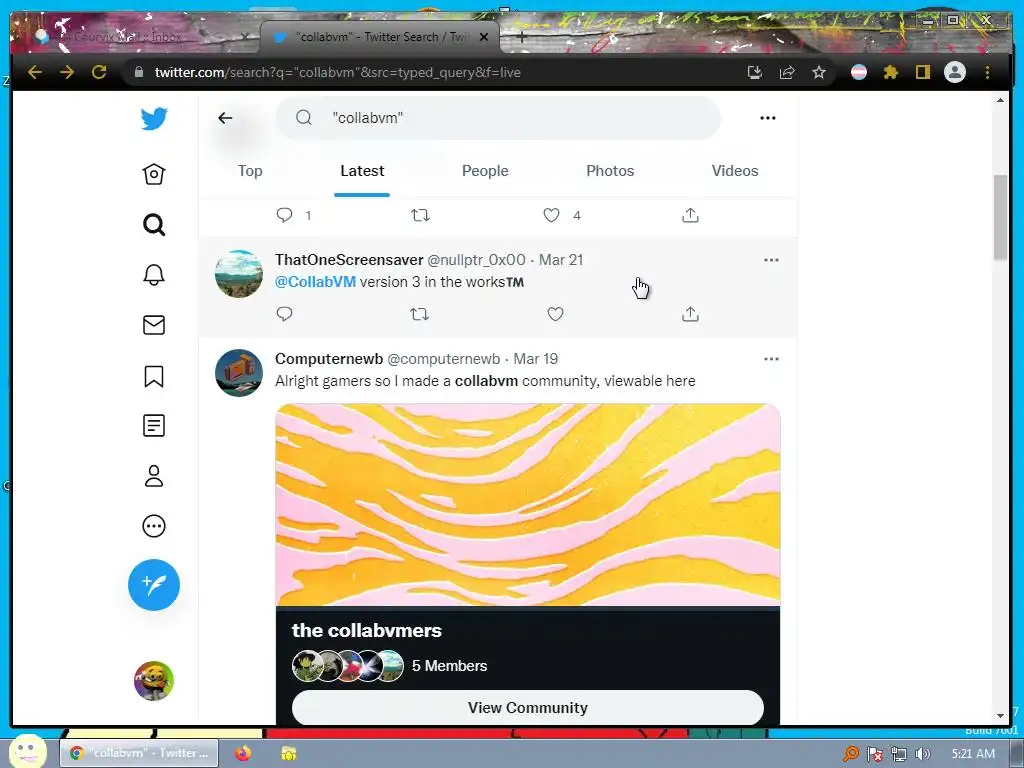1024x768 pixels.
Task: Click the blue compose Tweet button
Action: (x=154, y=584)
